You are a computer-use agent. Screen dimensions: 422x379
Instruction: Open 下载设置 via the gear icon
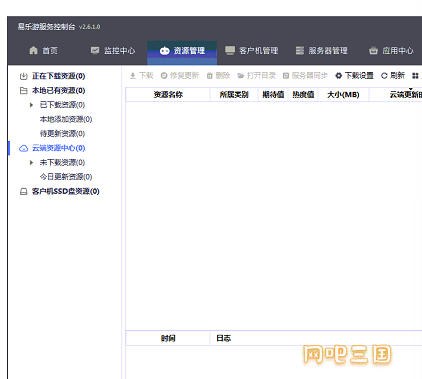pyautogui.click(x=339, y=76)
